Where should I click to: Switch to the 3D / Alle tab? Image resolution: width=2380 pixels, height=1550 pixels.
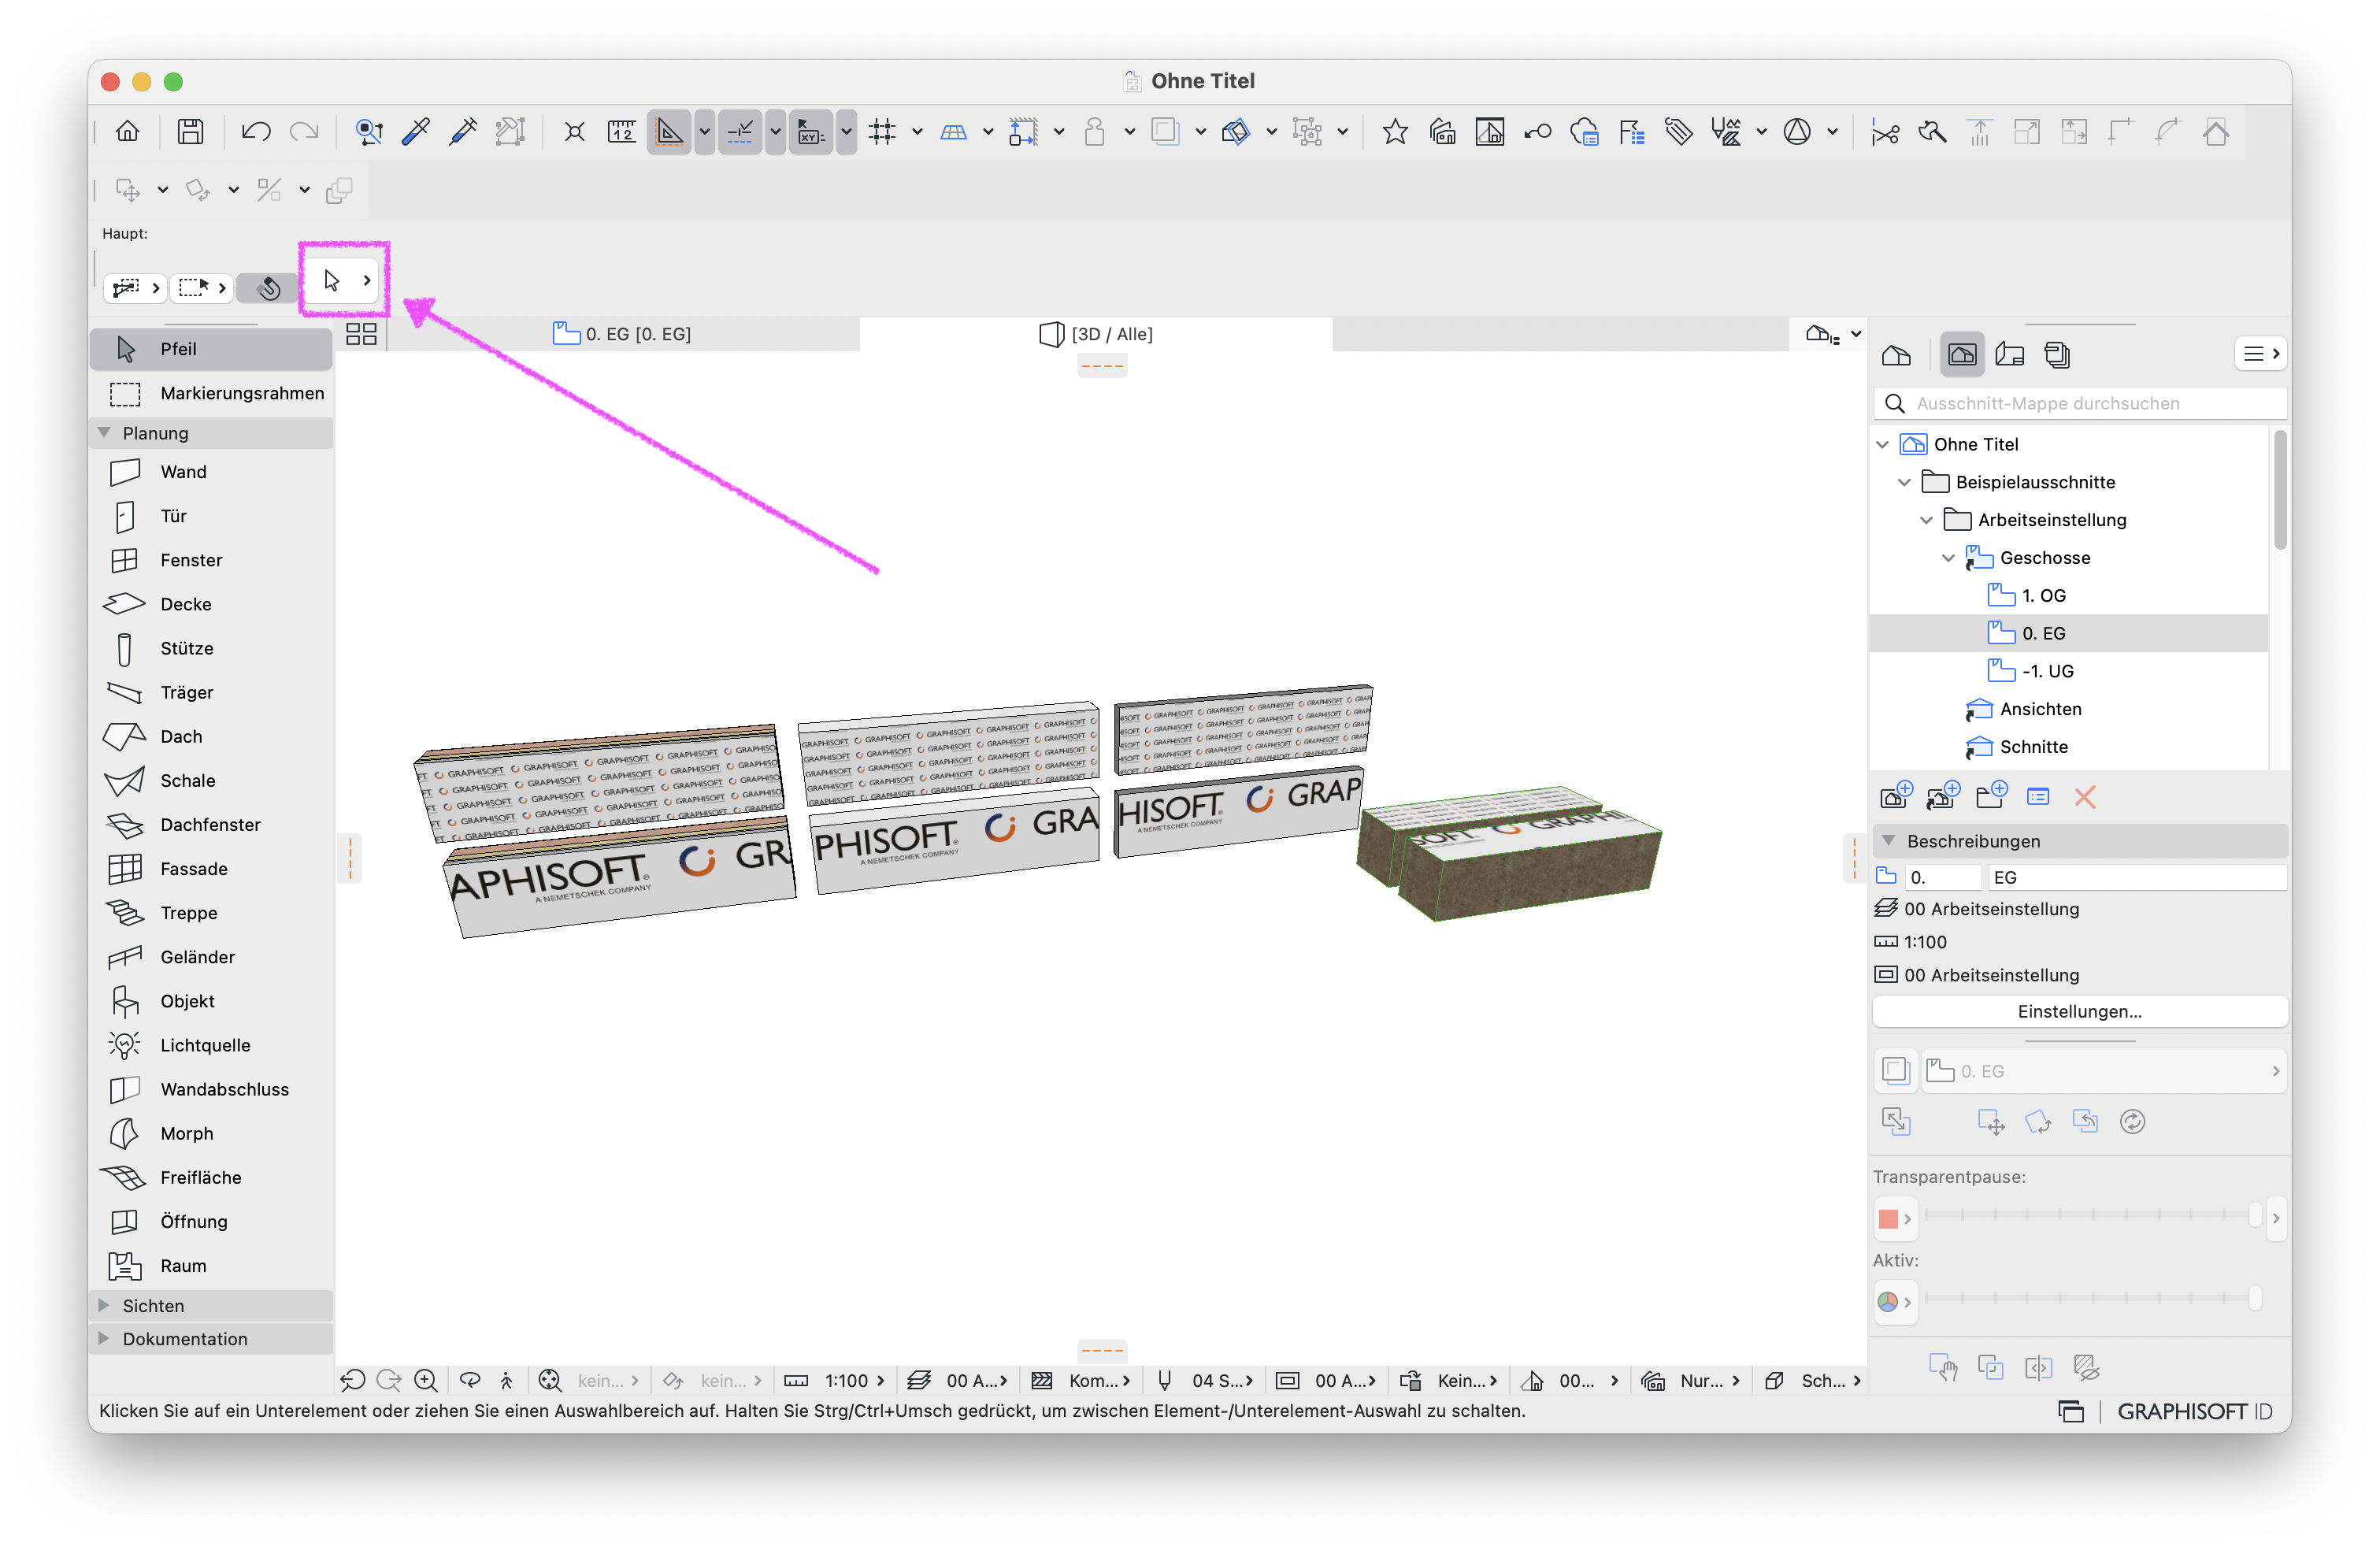pyautogui.click(x=1096, y=334)
